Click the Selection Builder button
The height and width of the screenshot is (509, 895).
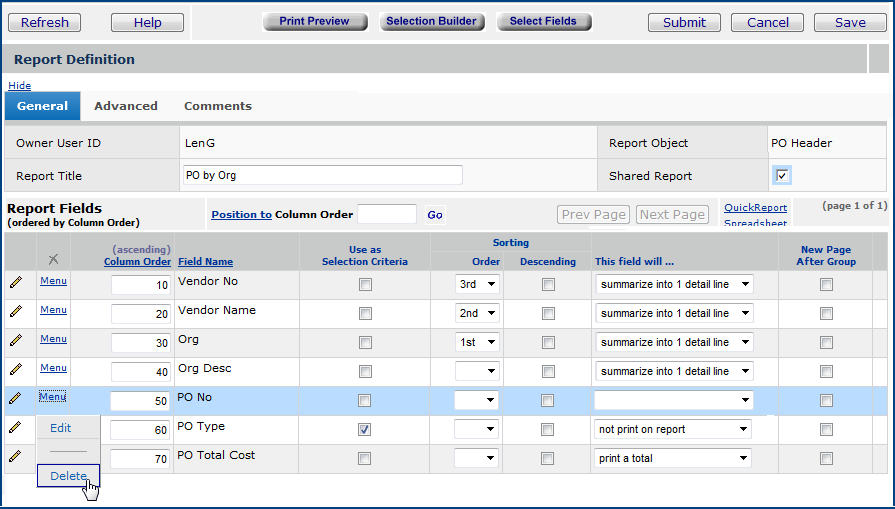coord(431,21)
